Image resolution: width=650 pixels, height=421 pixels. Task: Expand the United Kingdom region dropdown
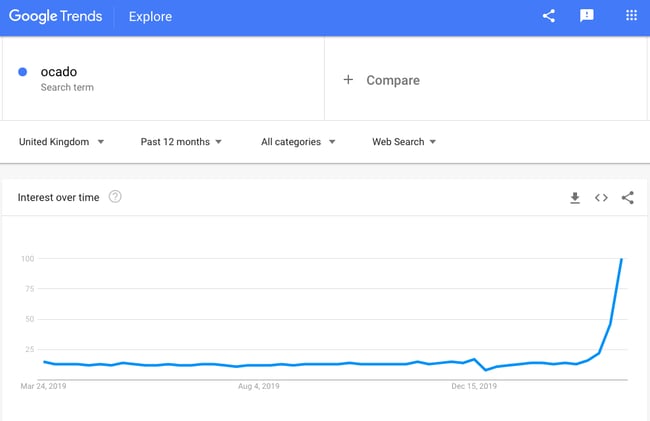pyautogui.click(x=61, y=142)
